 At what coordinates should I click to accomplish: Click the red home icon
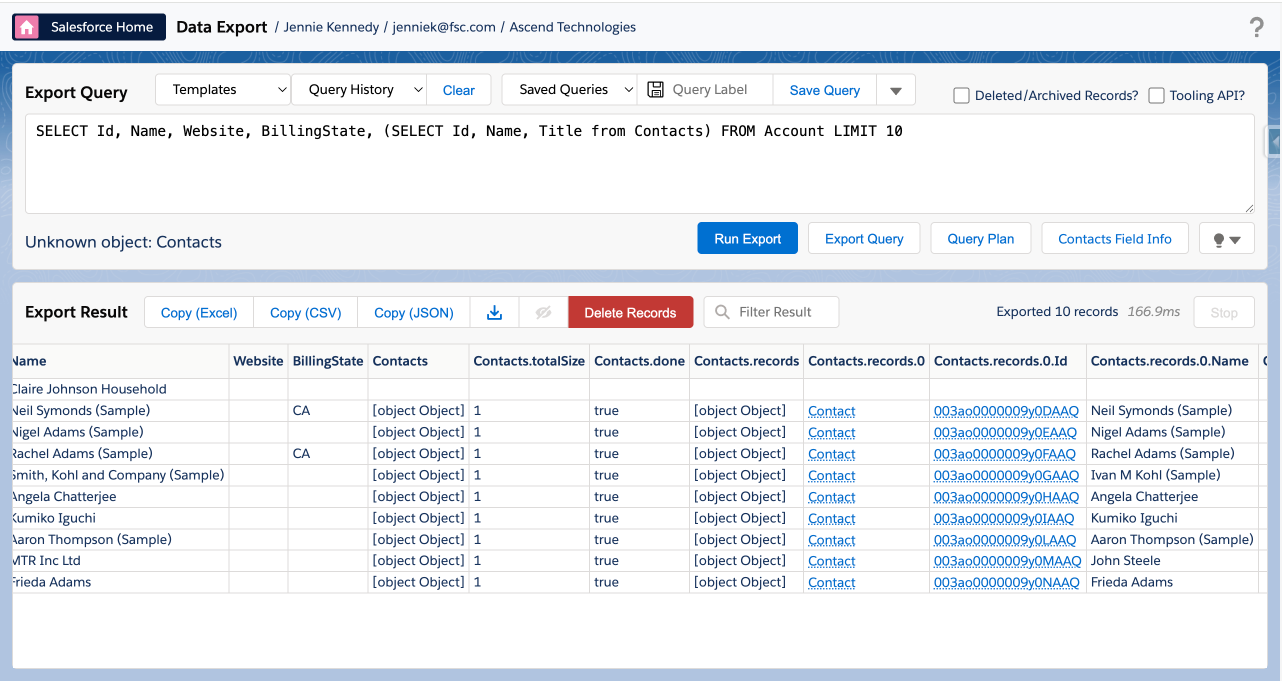tap(25, 26)
